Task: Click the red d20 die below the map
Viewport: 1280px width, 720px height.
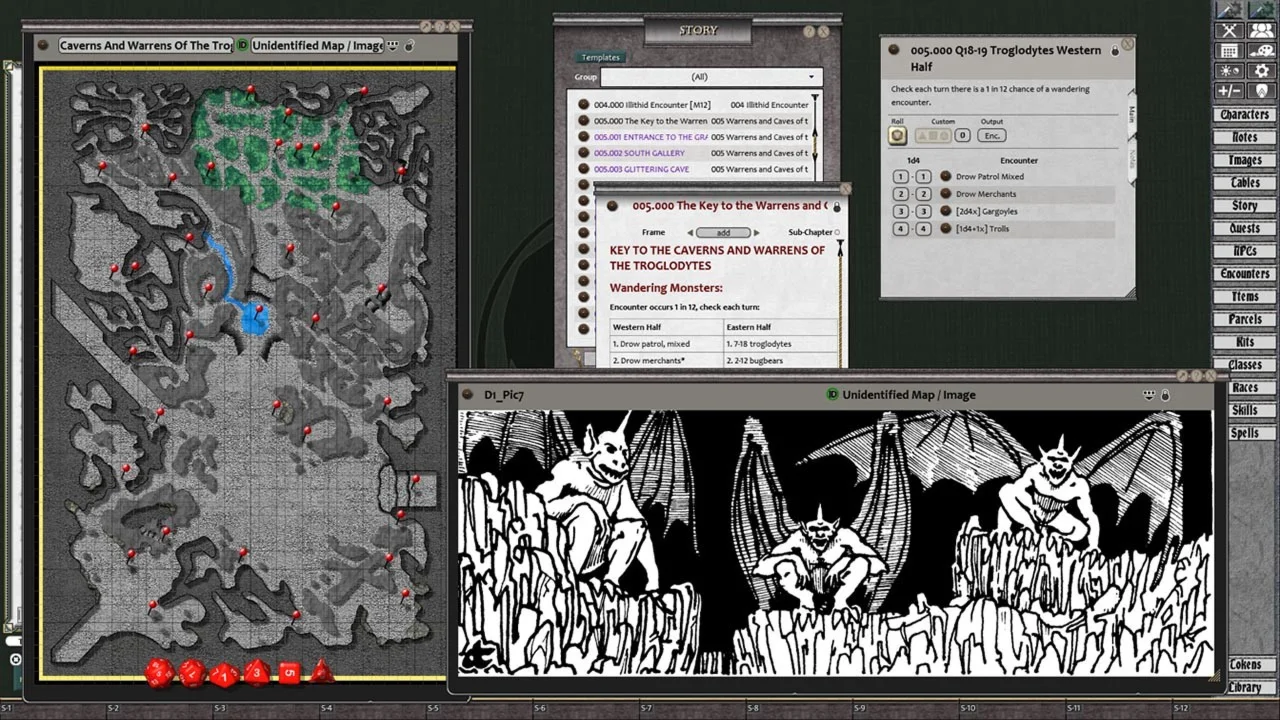Action: [160, 673]
